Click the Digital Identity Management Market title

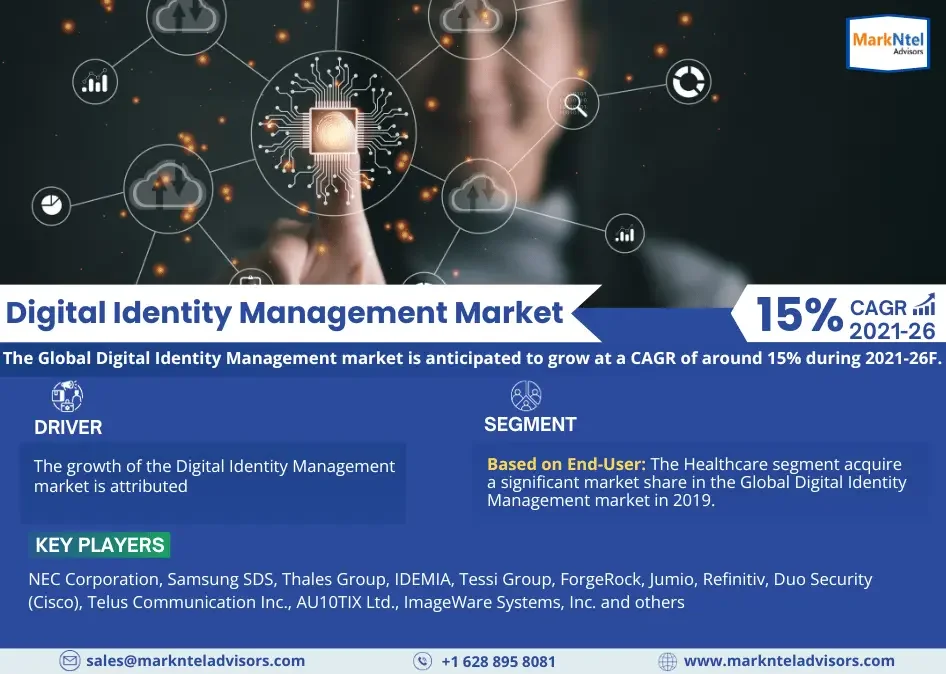point(285,313)
